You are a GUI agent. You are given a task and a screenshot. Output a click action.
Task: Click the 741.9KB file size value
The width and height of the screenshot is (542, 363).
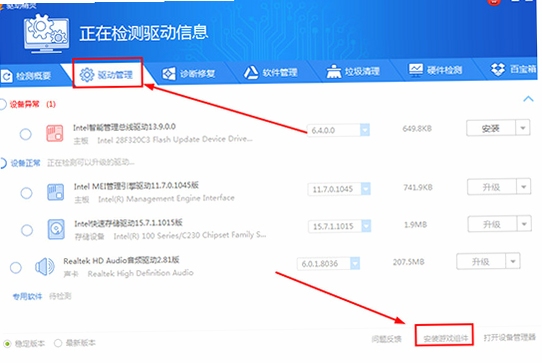[418, 188]
